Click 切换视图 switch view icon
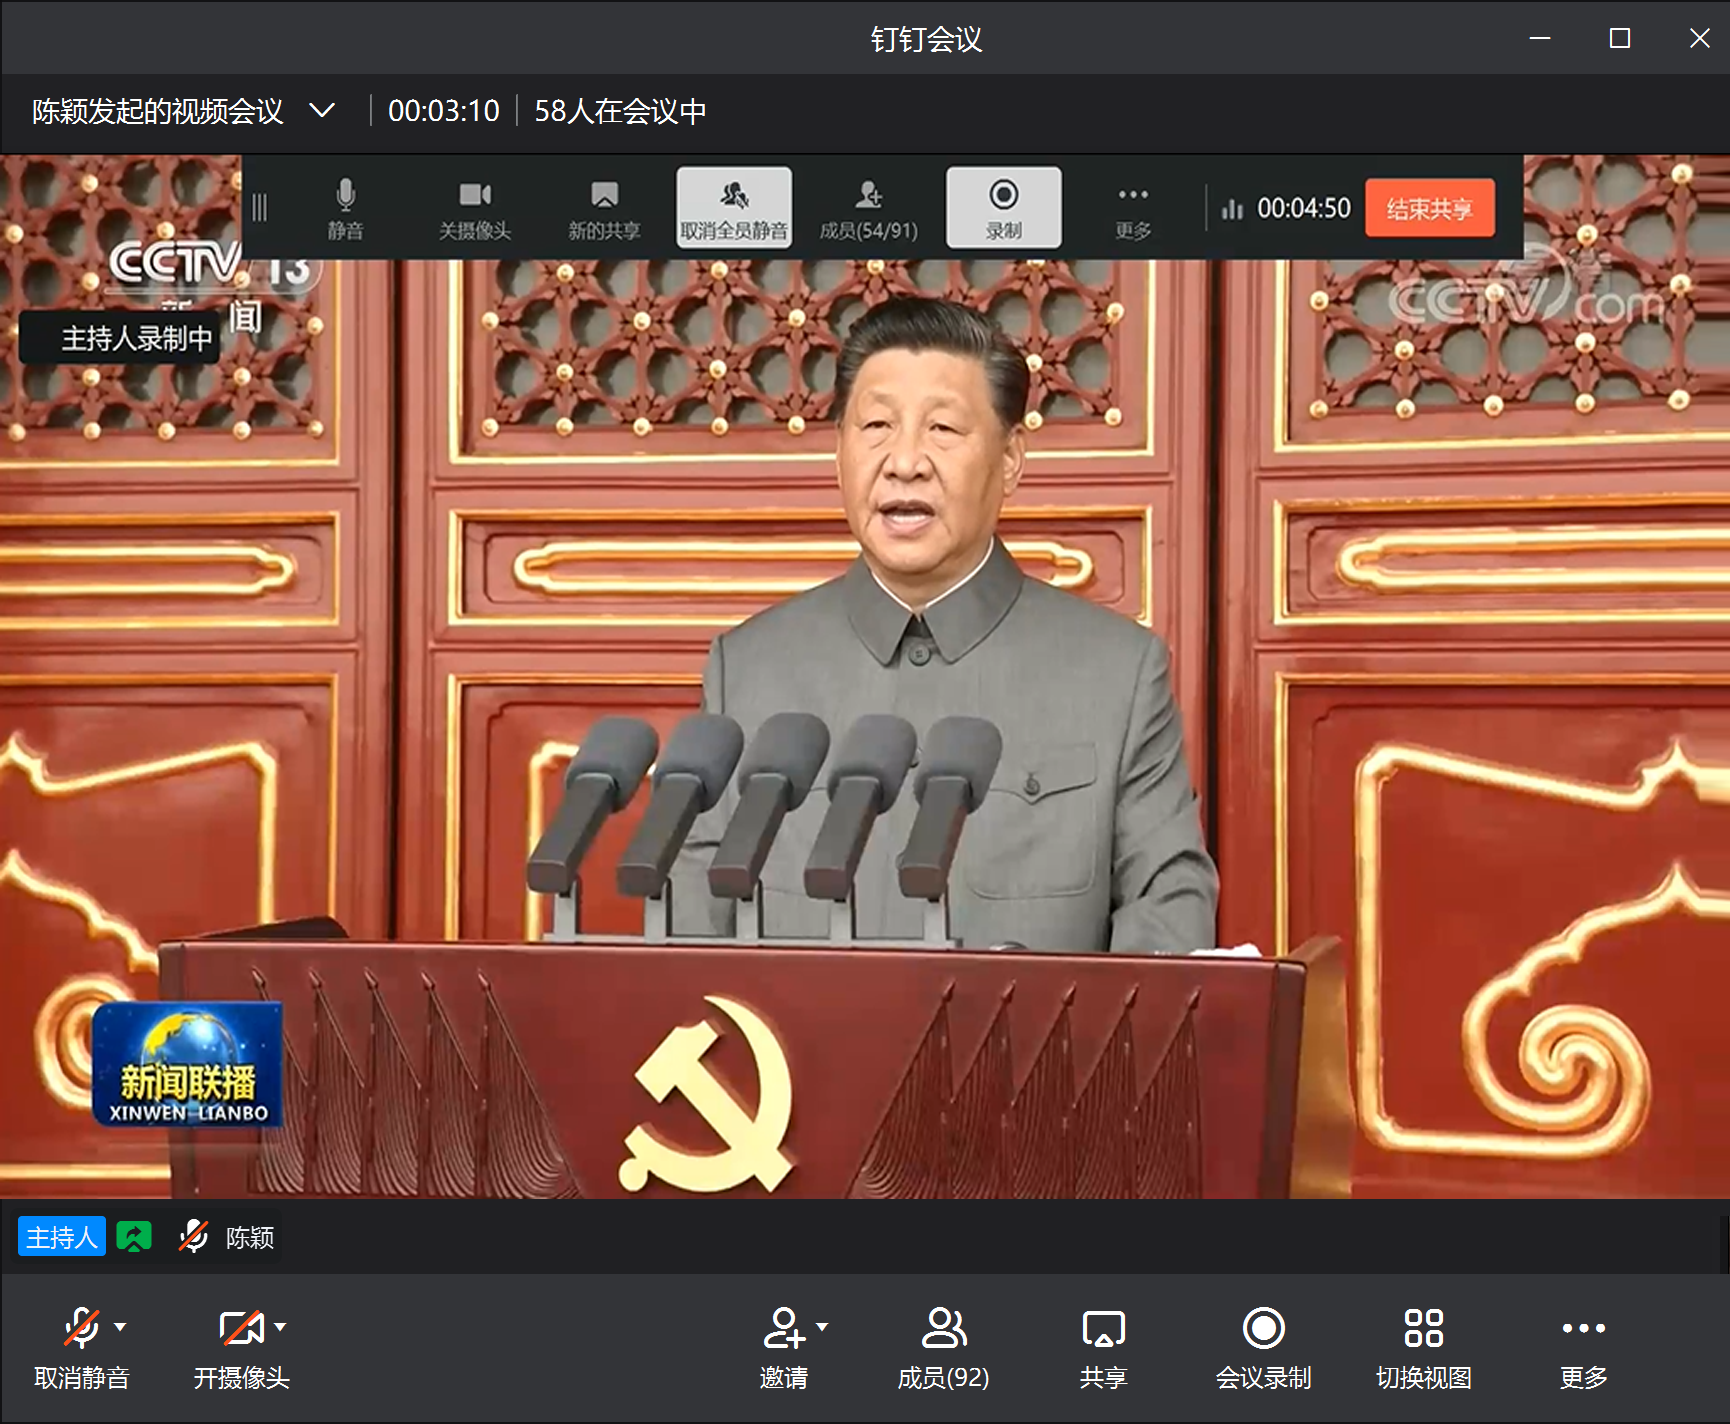Viewport: 1730px width, 1424px height. [x=1423, y=1346]
